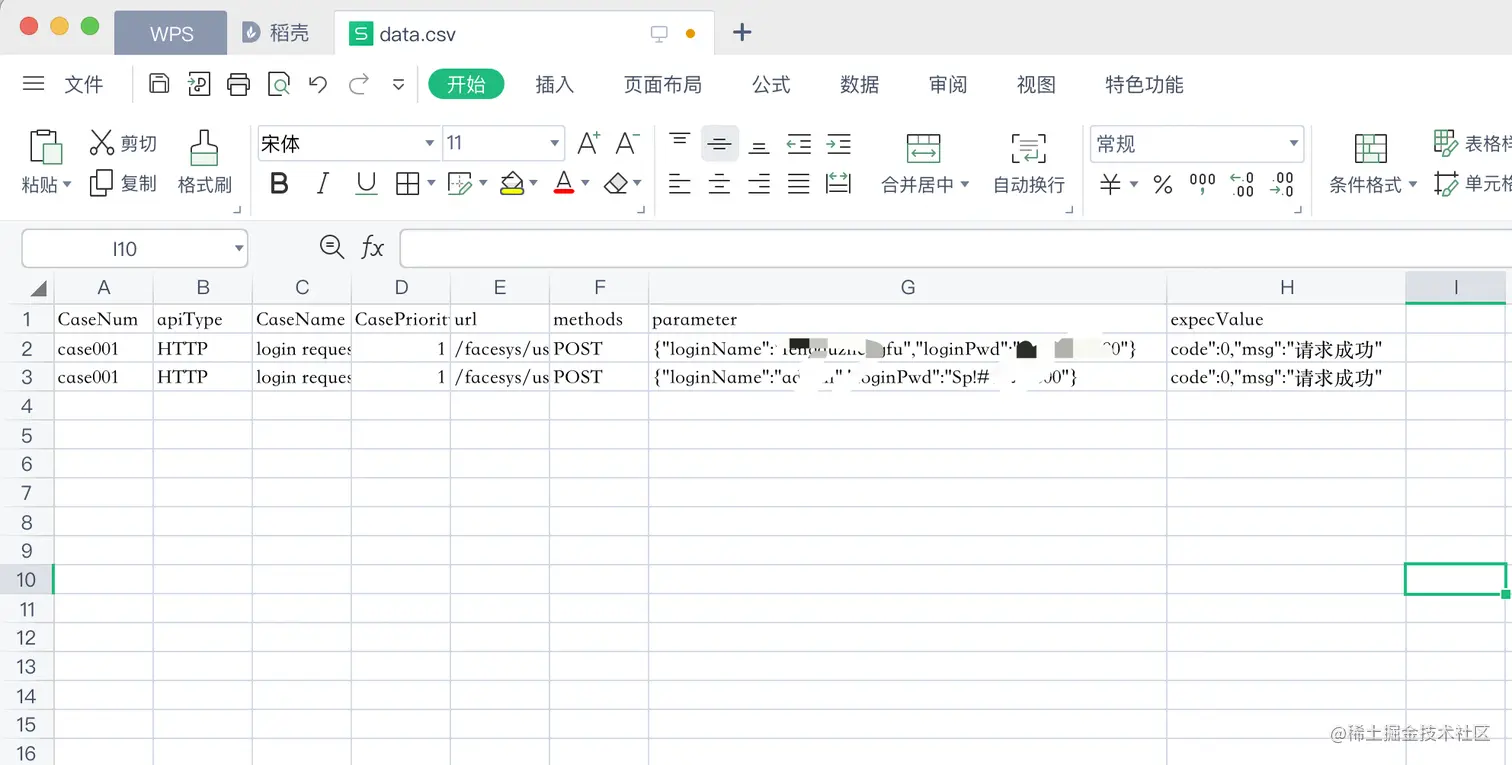The width and height of the screenshot is (1512, 765).
Task: Click the 自动换行 wrap text button
Action: [x=1028, y=163]
